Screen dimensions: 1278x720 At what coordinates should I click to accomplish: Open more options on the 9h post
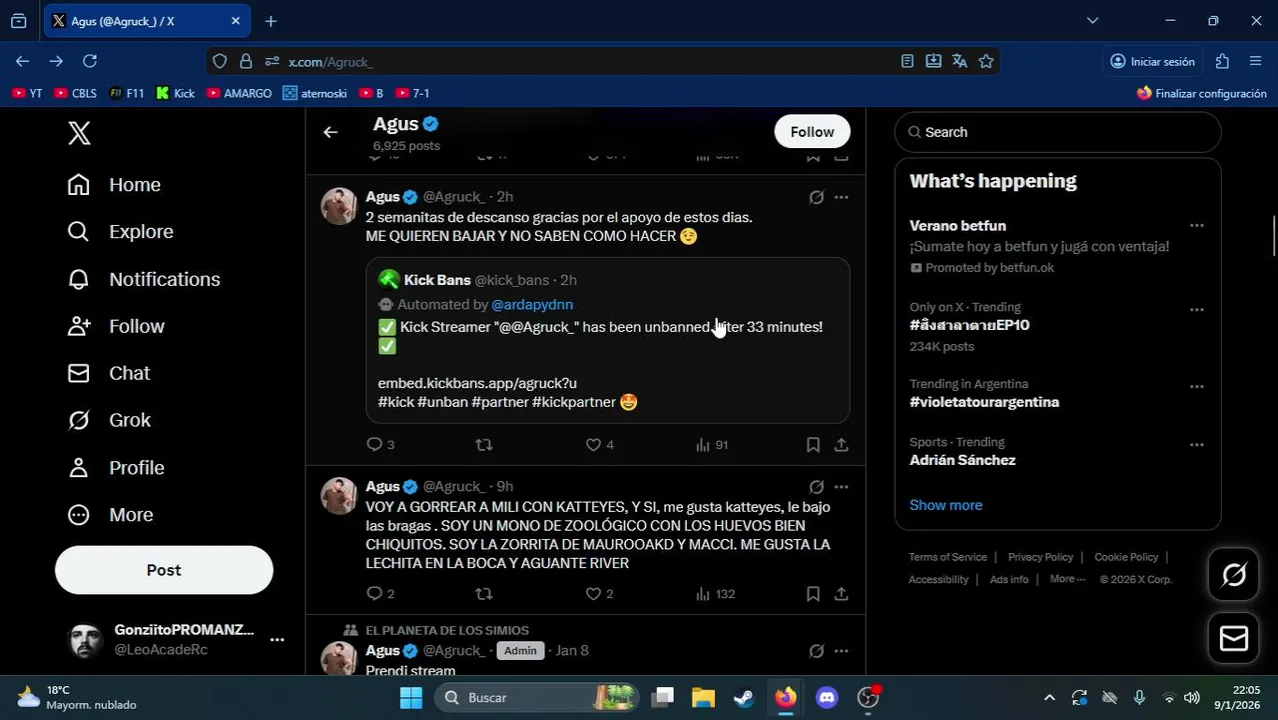[841, 487]
